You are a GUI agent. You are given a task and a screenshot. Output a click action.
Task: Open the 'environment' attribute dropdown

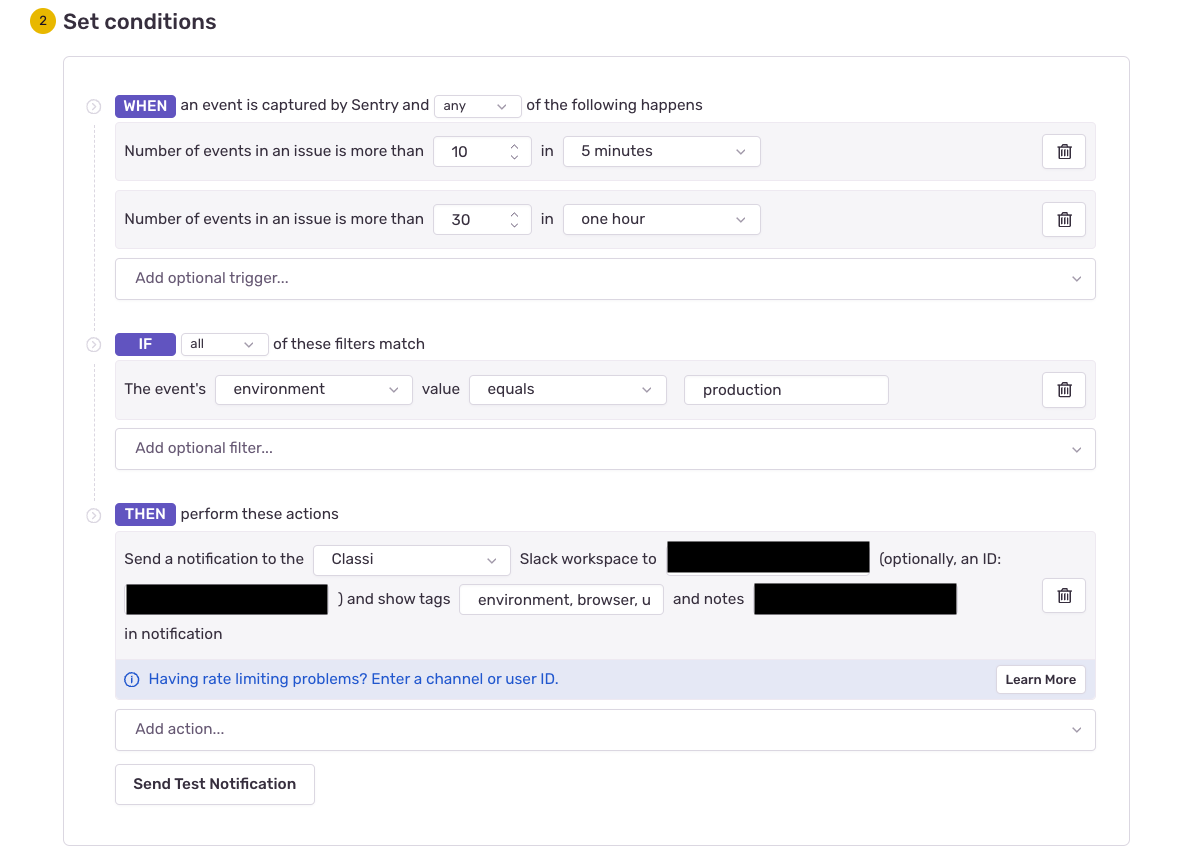(x=314, y=390)
